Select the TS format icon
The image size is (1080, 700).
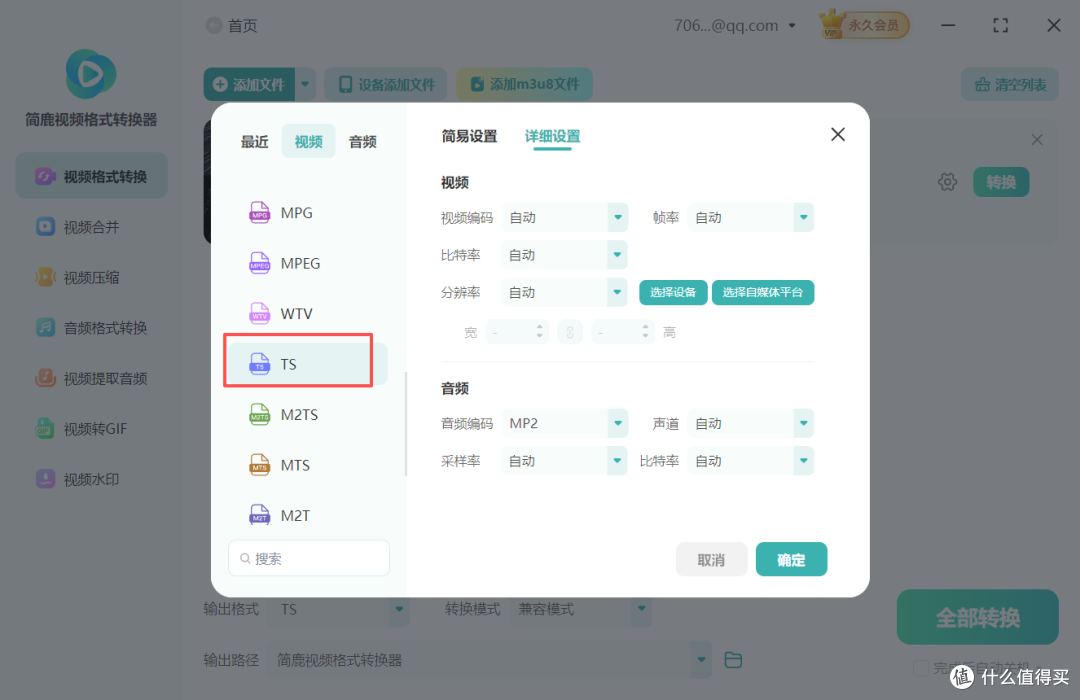click(x=259, y=363)
